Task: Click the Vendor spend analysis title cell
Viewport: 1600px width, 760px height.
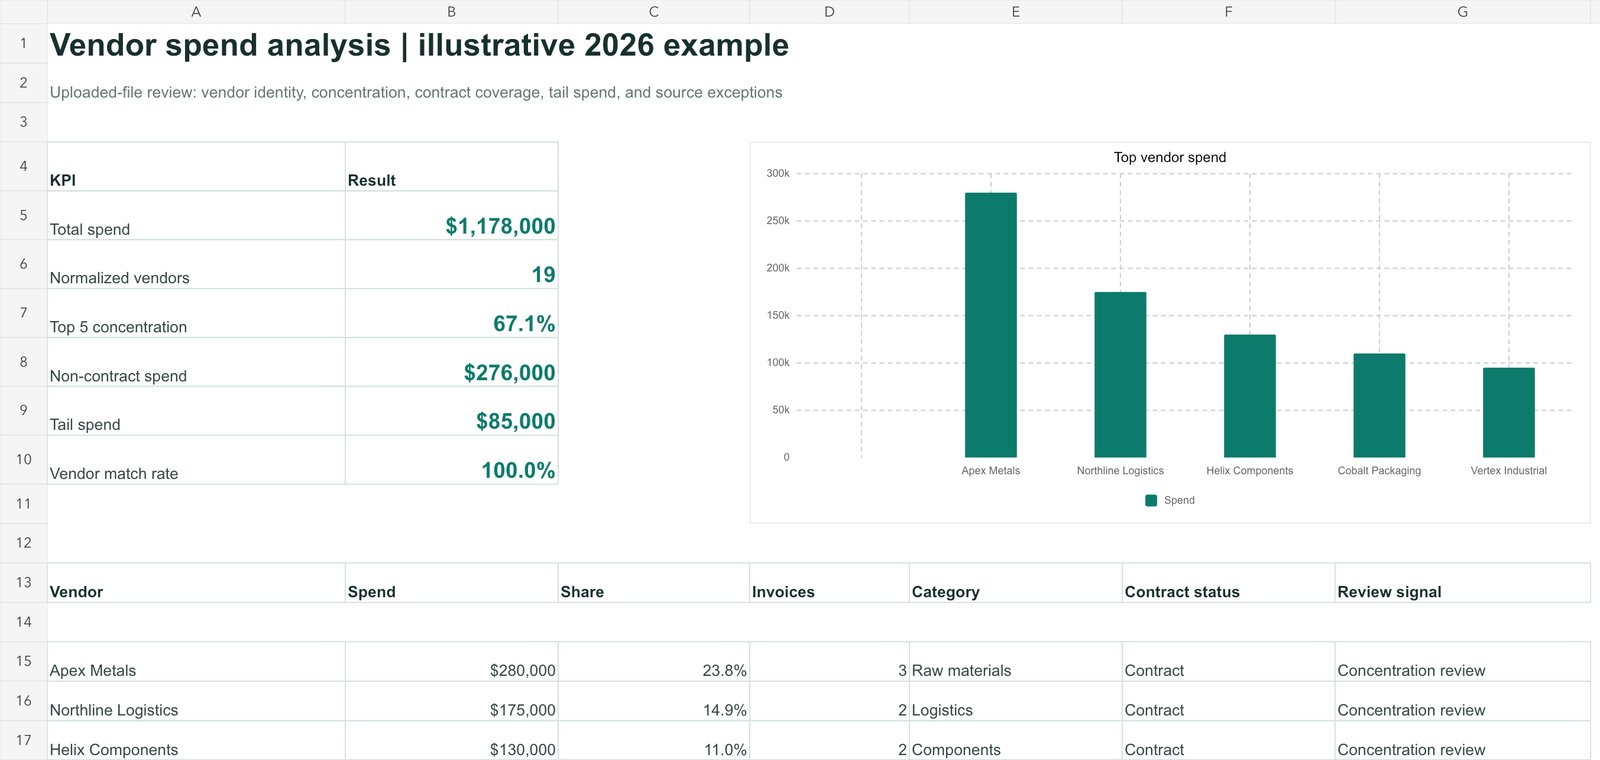Action: pyautogui.click(x=419, y=45)
